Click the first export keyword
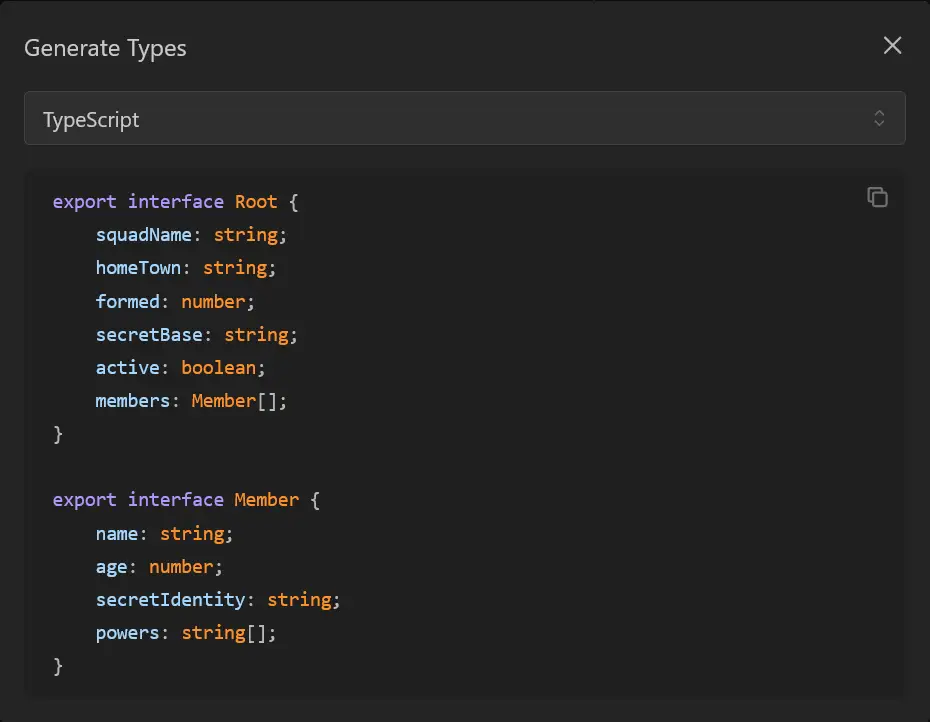 [84, 202]
